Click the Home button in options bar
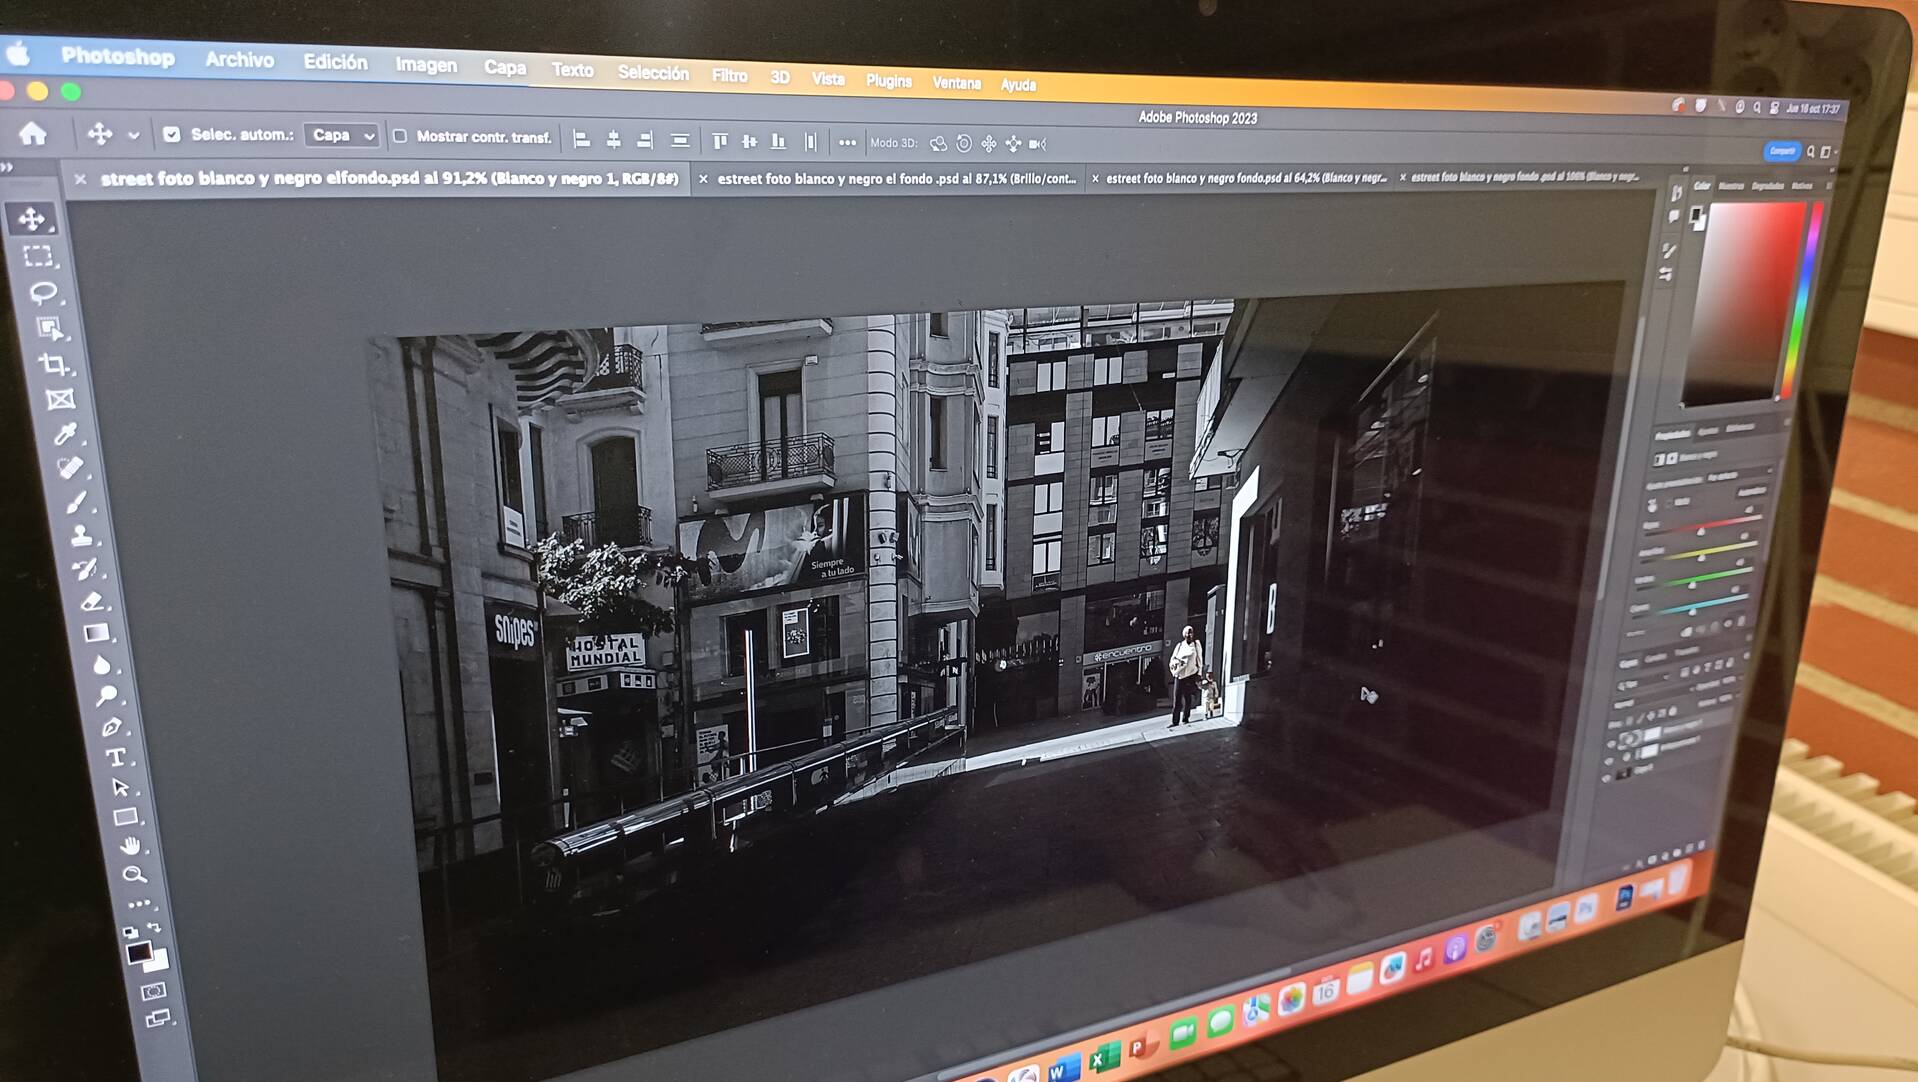Screen dimensions: 1918x1082 (33, 133)
